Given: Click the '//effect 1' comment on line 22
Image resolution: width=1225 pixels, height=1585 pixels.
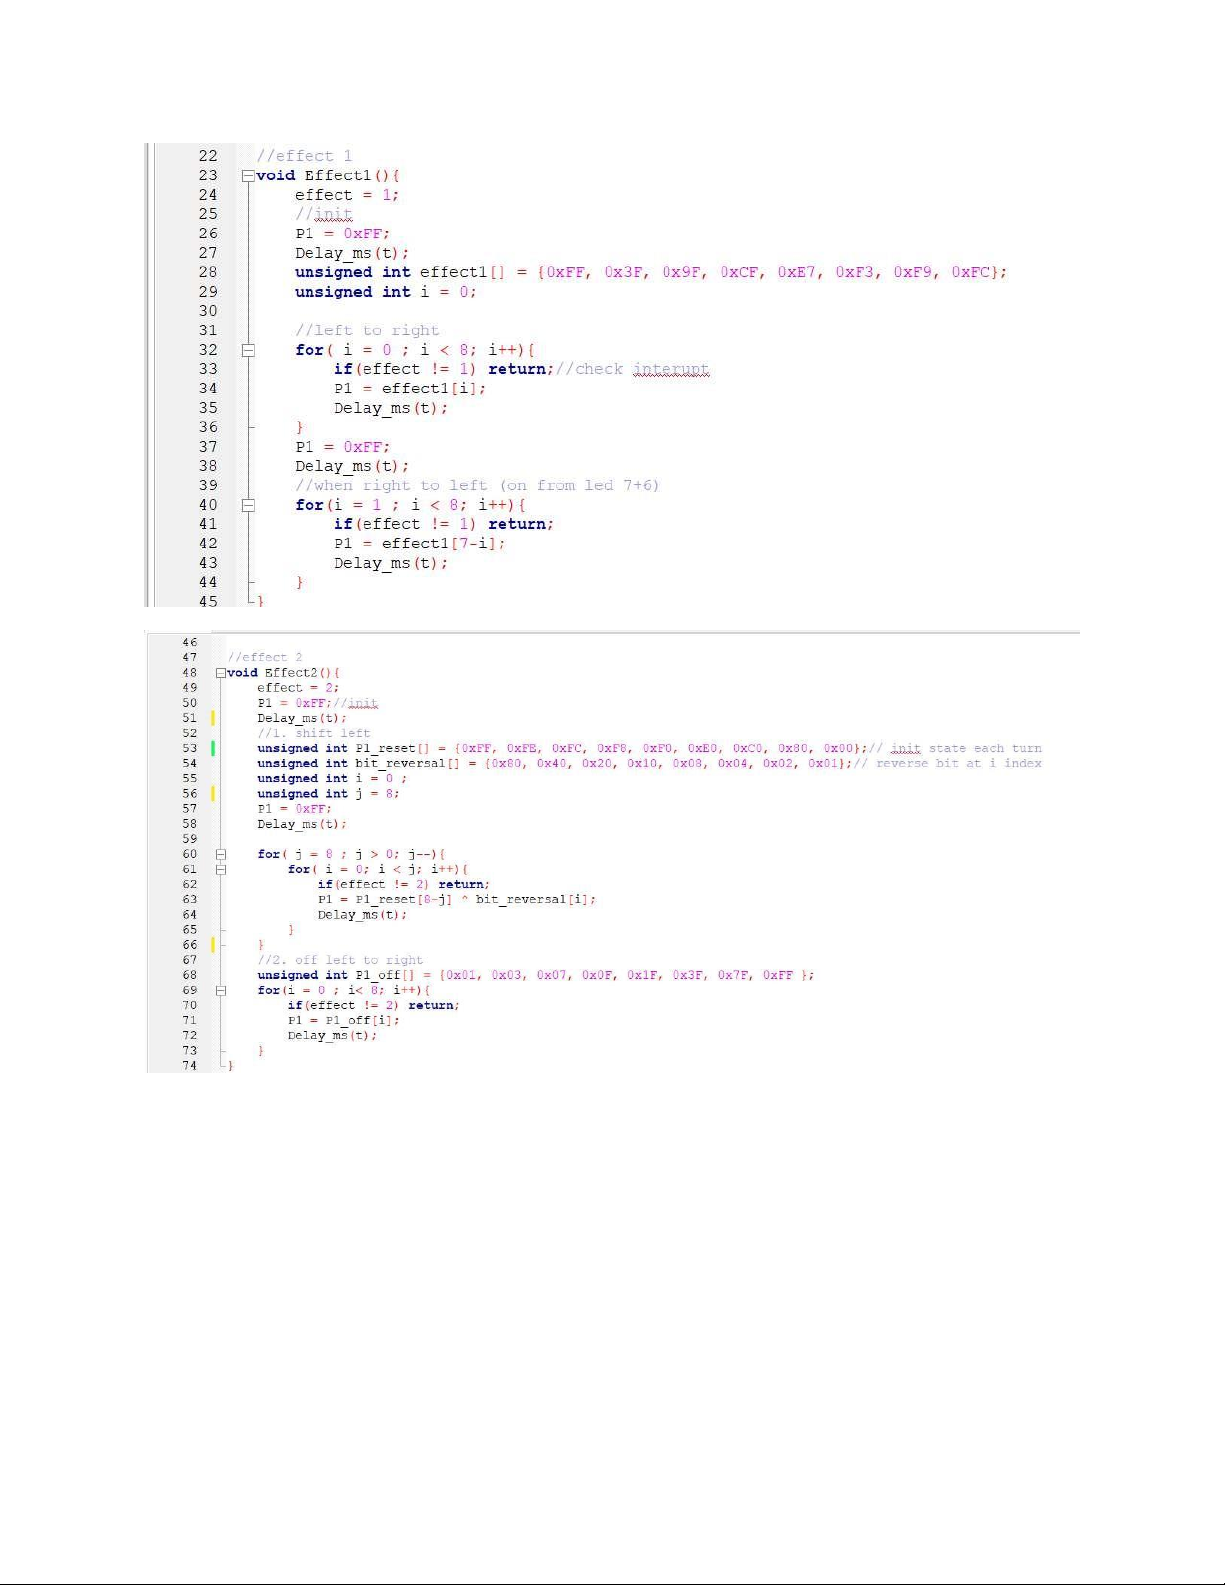Looking at the screenshot, I should 304,156.
